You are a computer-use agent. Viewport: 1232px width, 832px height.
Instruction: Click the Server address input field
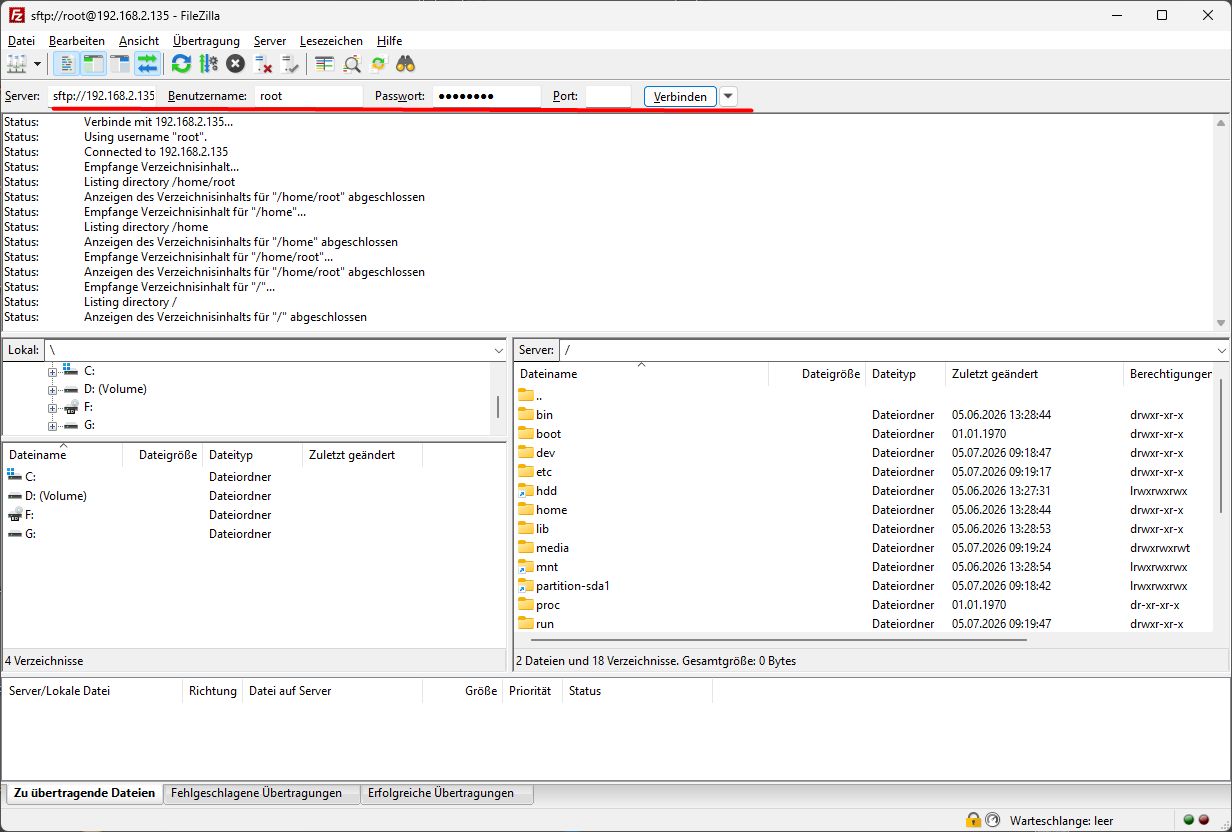click(x=103, y=96)
